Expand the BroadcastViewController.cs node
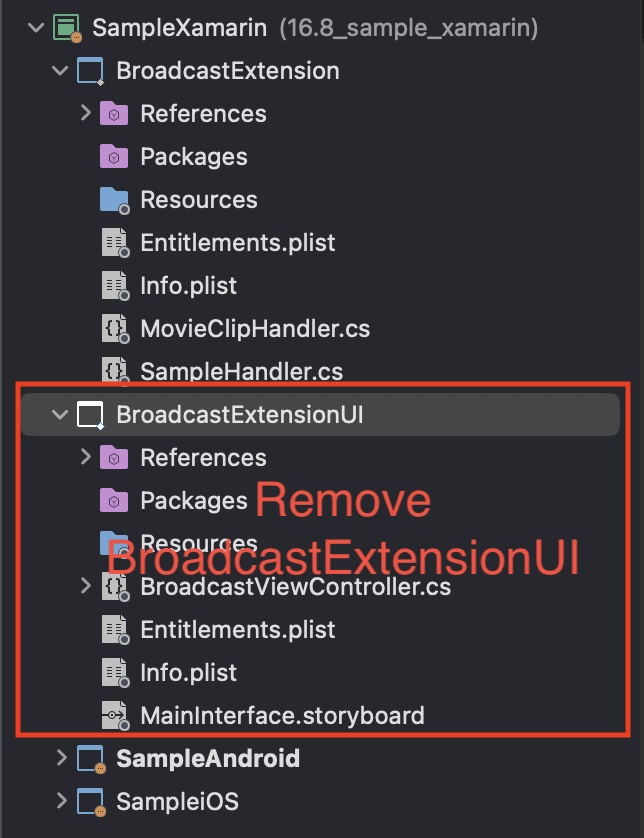 point(86,586)
